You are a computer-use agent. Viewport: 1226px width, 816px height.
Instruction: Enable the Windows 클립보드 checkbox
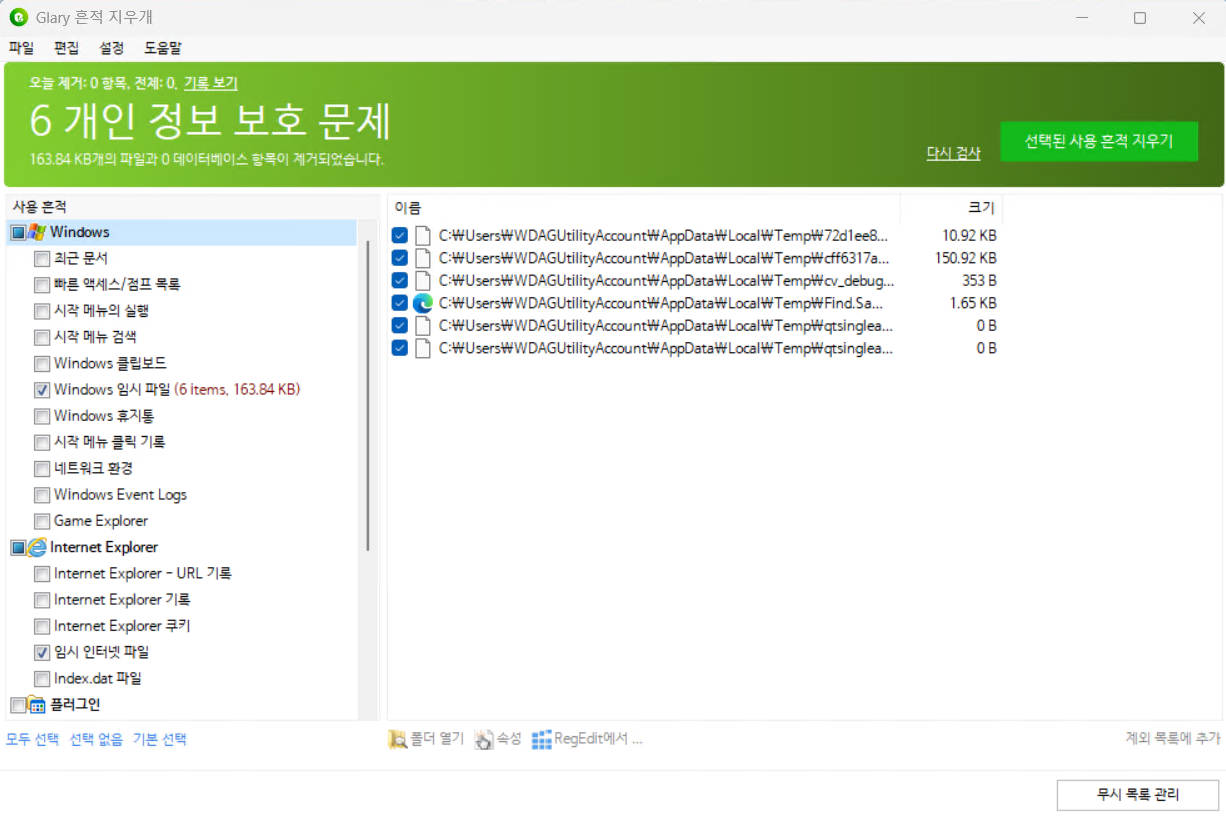[42, 364]
